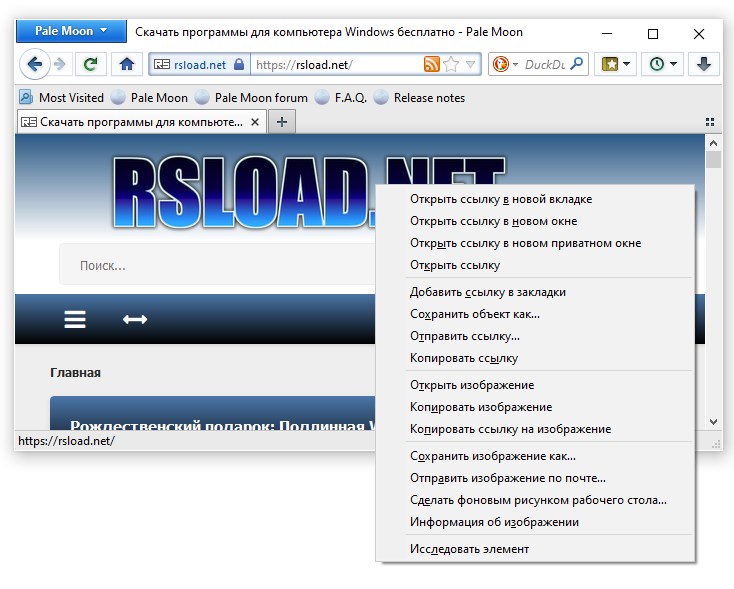Open the Downloads arrow button

[x=704, y=65]
